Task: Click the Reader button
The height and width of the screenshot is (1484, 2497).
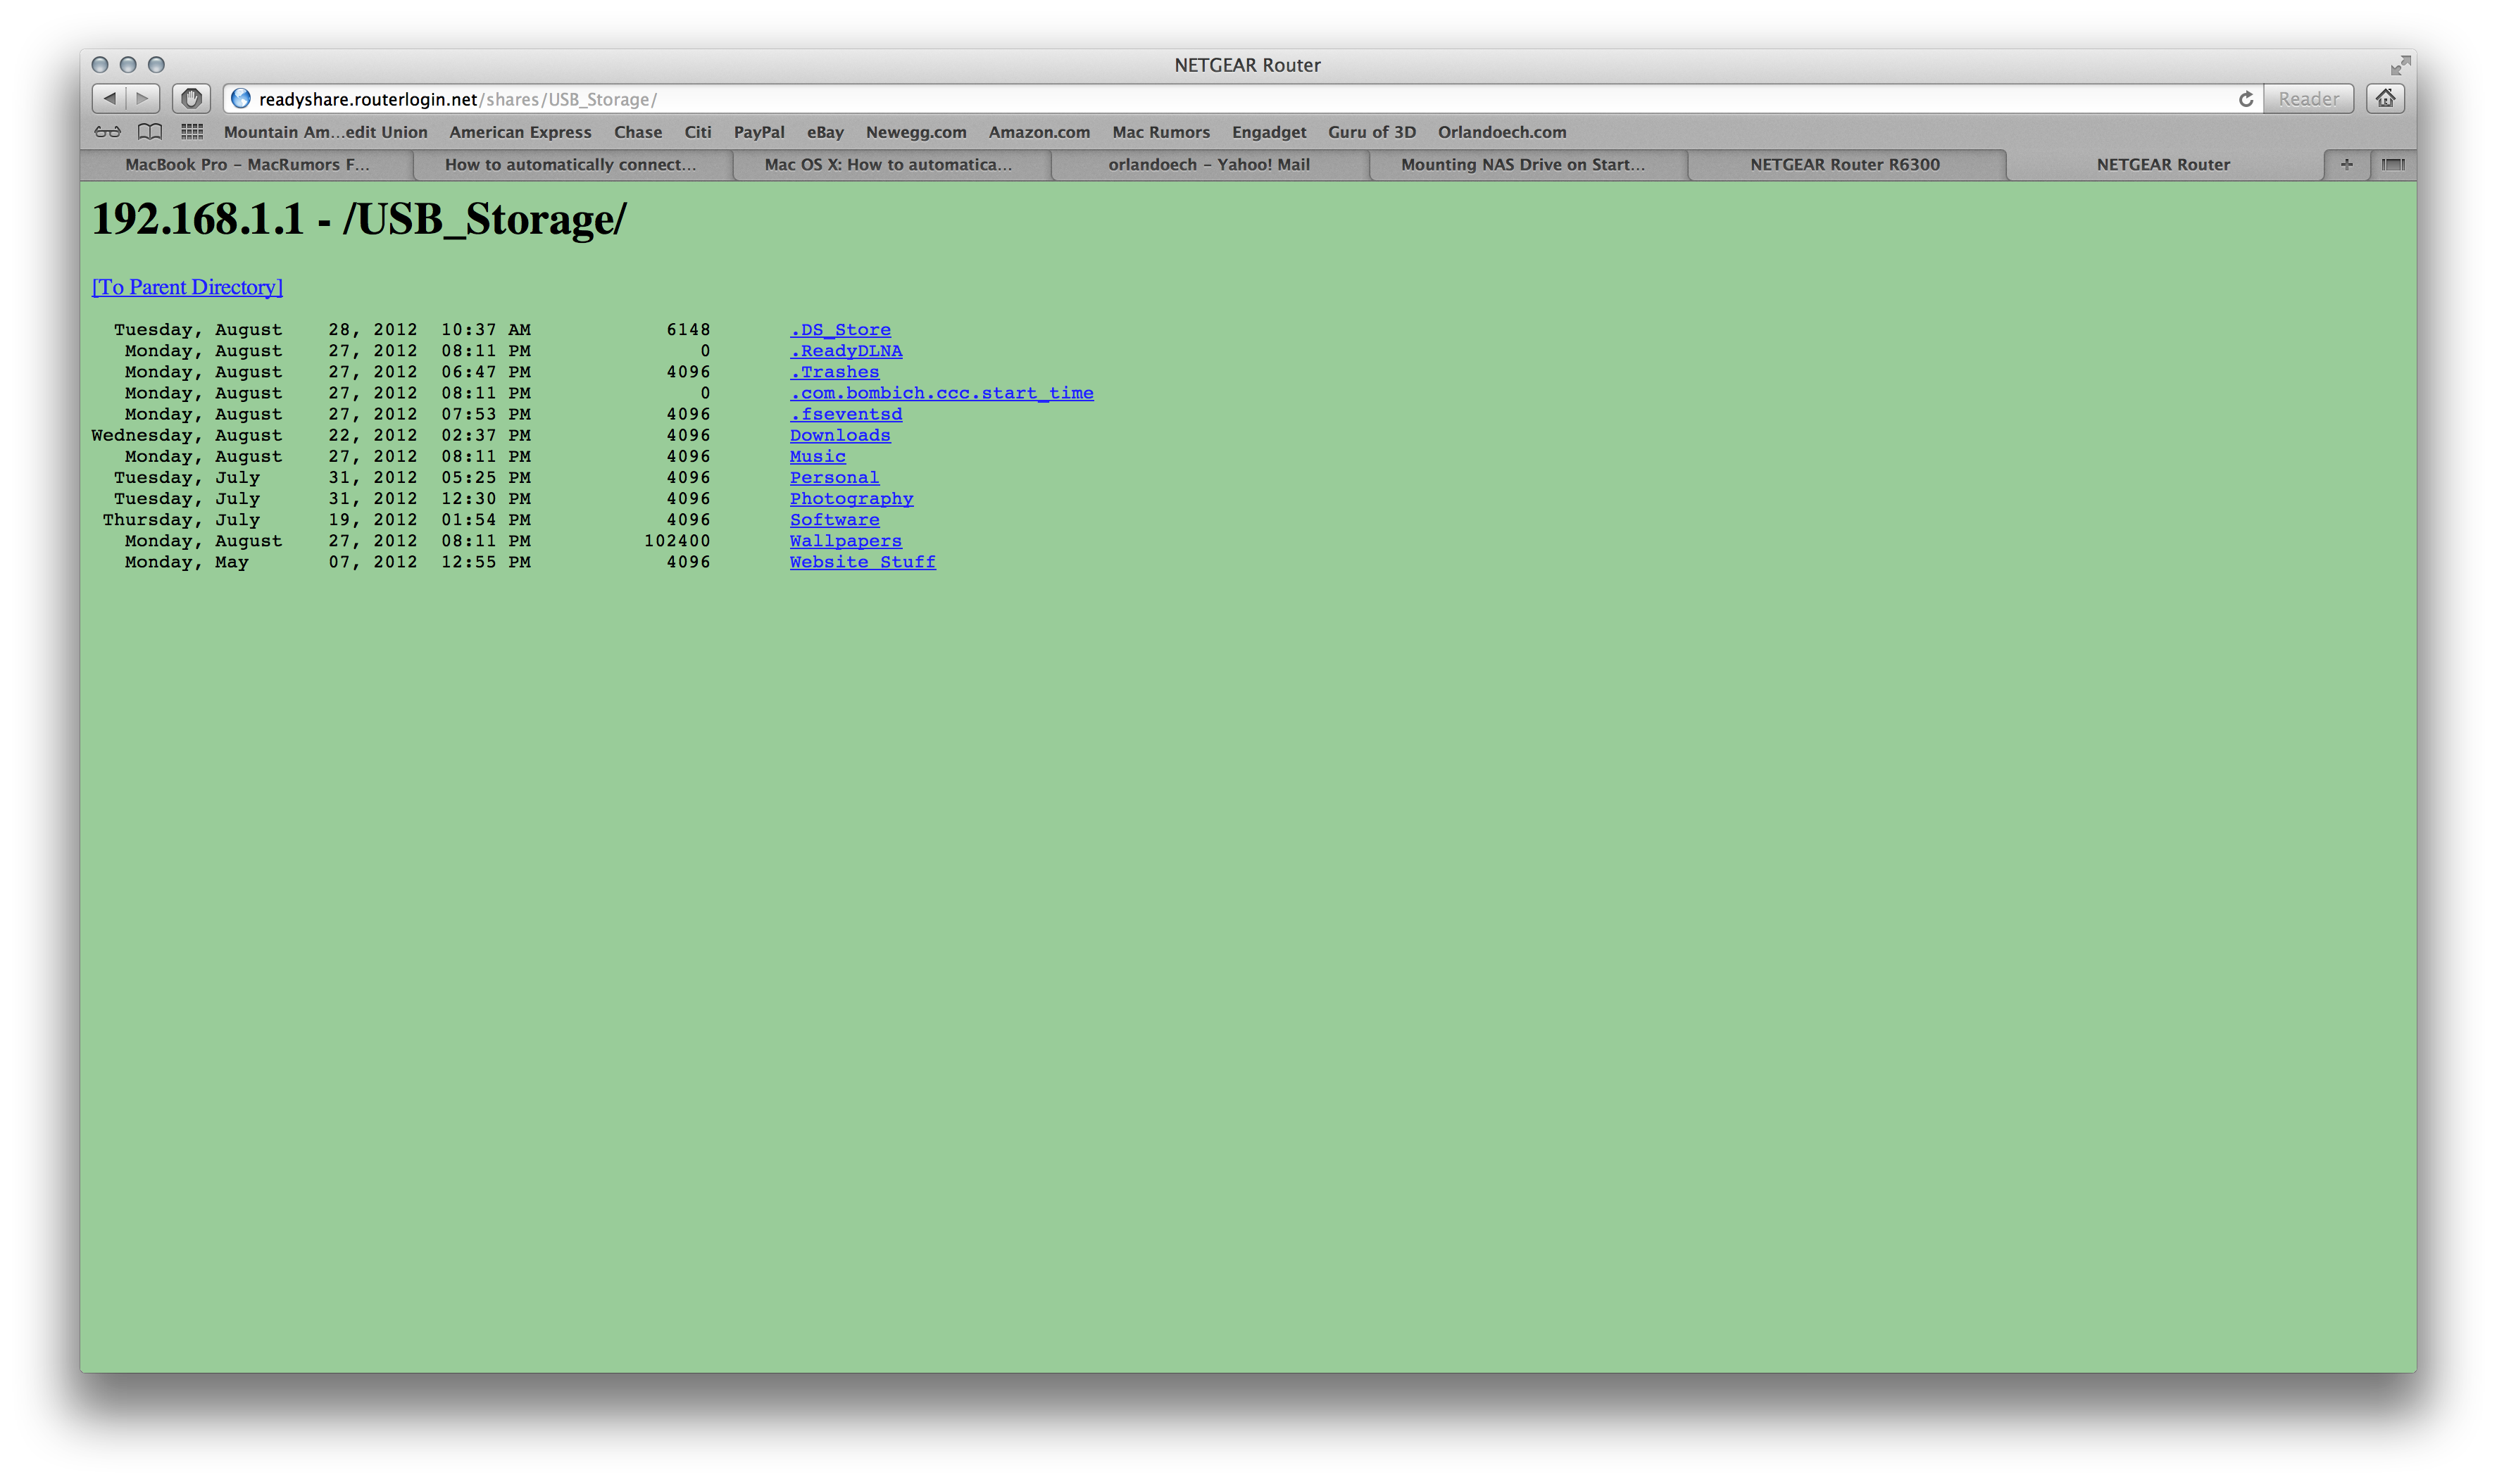Action: click(2308, 98)
